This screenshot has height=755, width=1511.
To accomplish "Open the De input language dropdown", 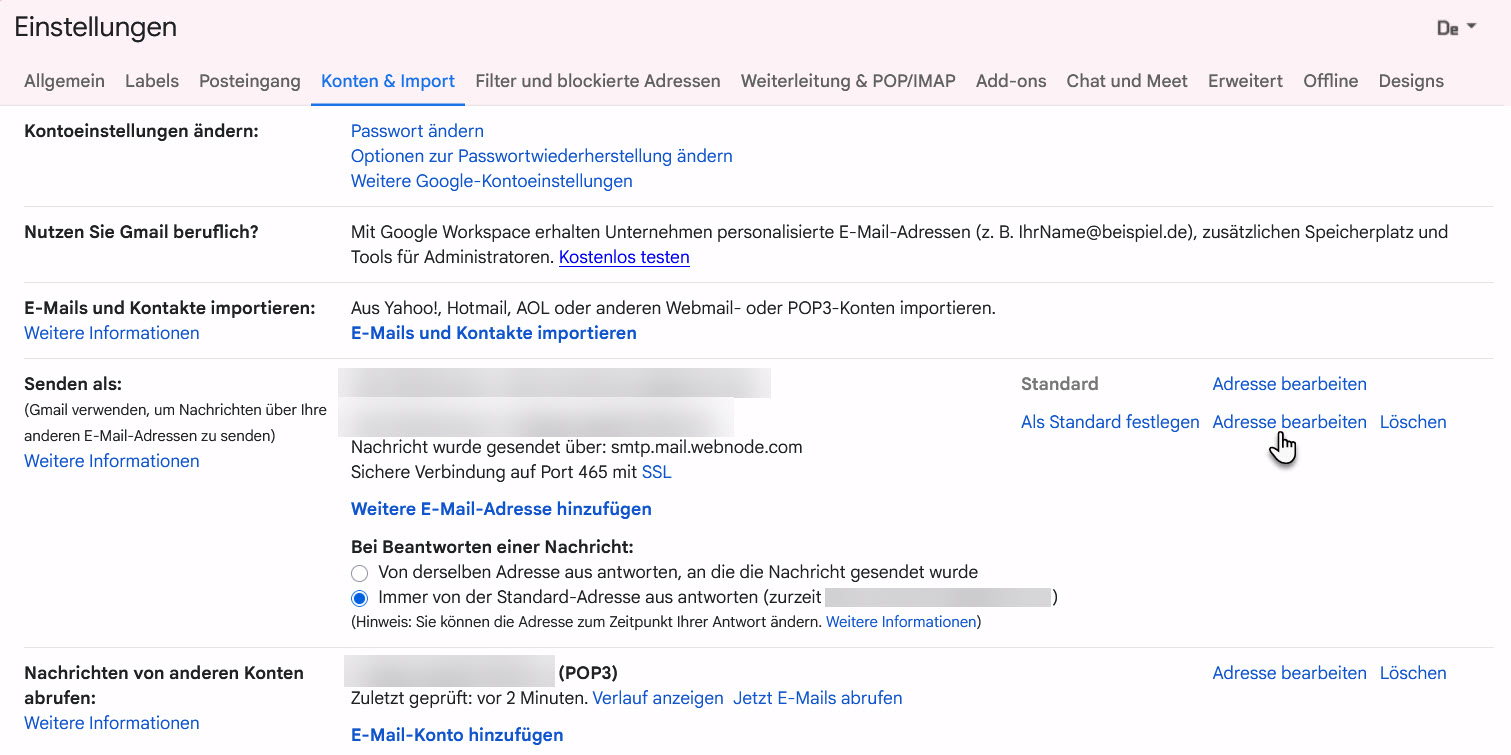I will point(1456,28).
